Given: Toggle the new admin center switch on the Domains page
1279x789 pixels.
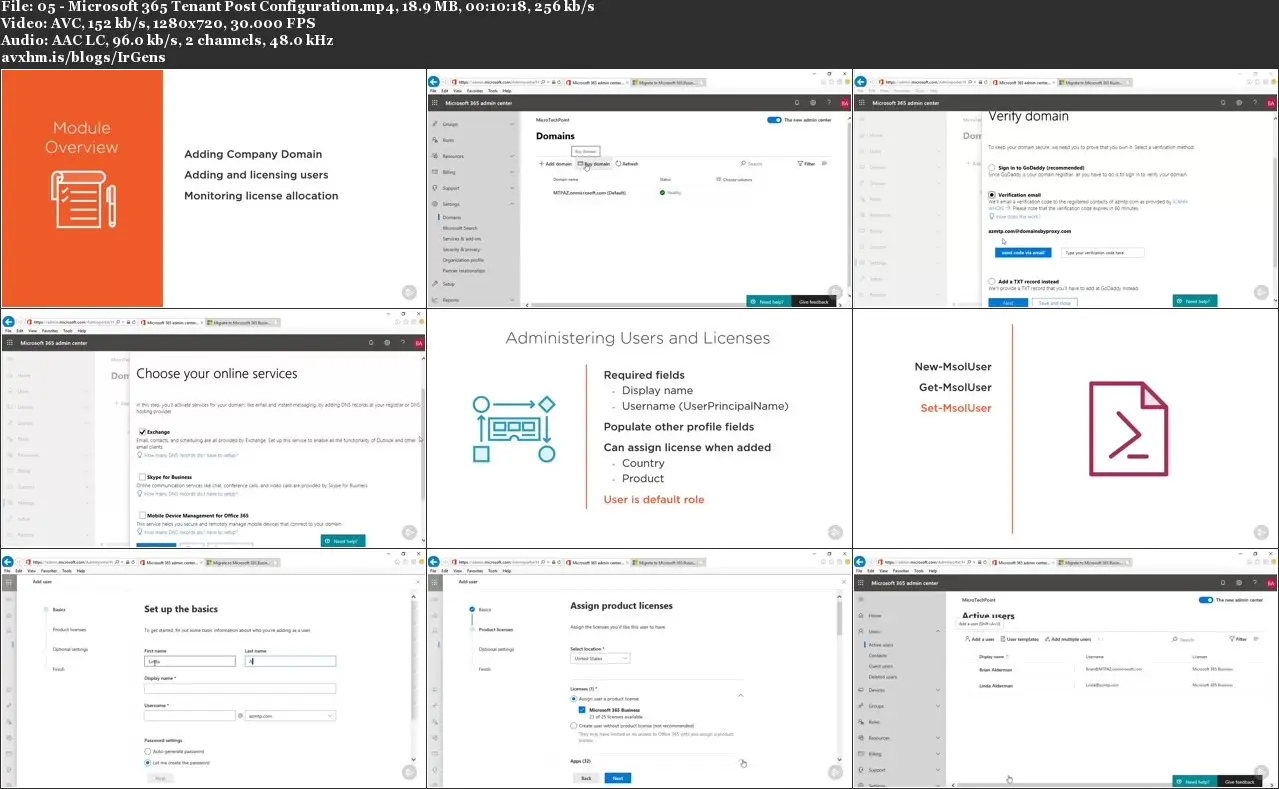Looking at the screenshot, I should coord(774,120).
